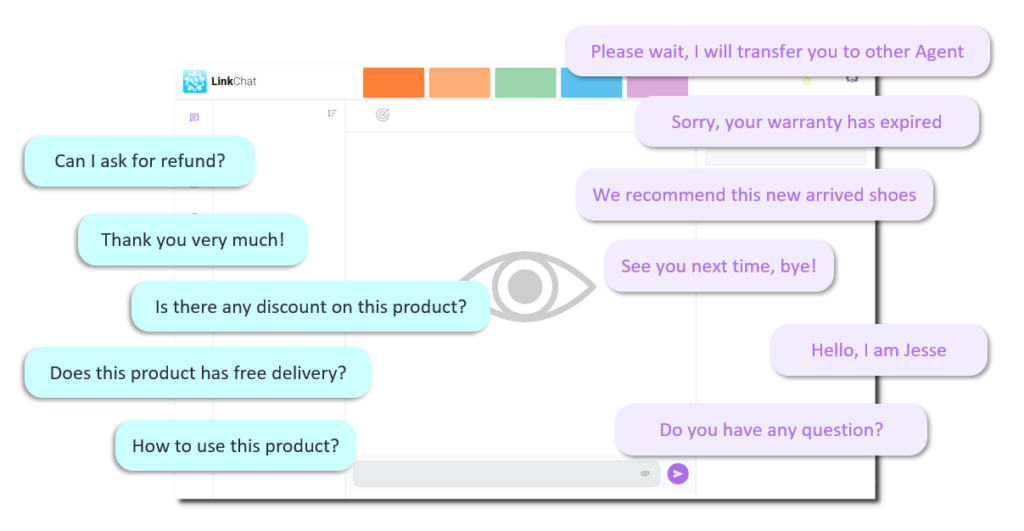This screenshot has height=531, width=1024.
Task: Click the sort list icon
Action: 332,114
